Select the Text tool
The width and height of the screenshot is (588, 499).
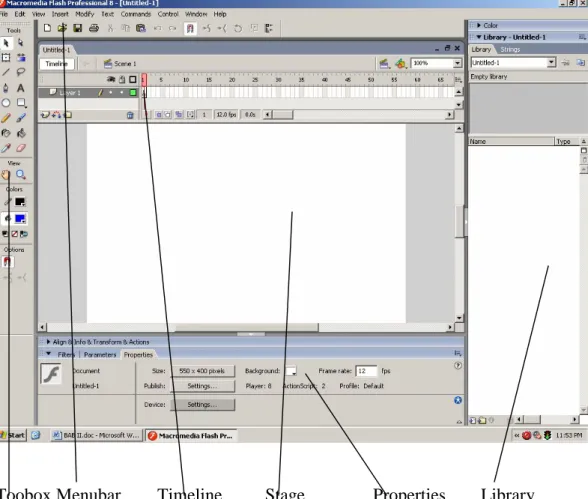click(21, 88)
